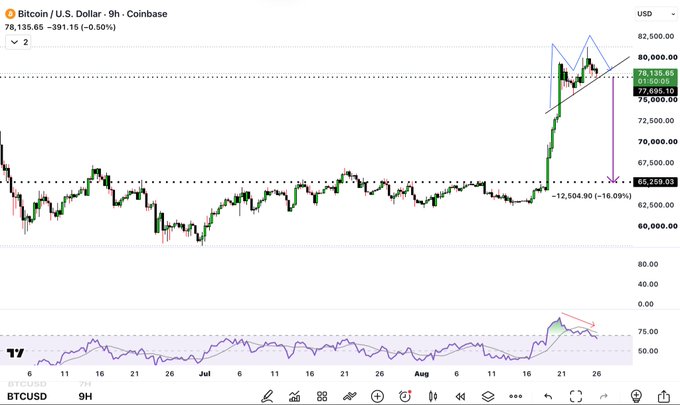Select the -12,504.90 (-16.09%) measurement label
Image resolution: width=680 pixels, height=405 pixels.
tap(592, 196)
